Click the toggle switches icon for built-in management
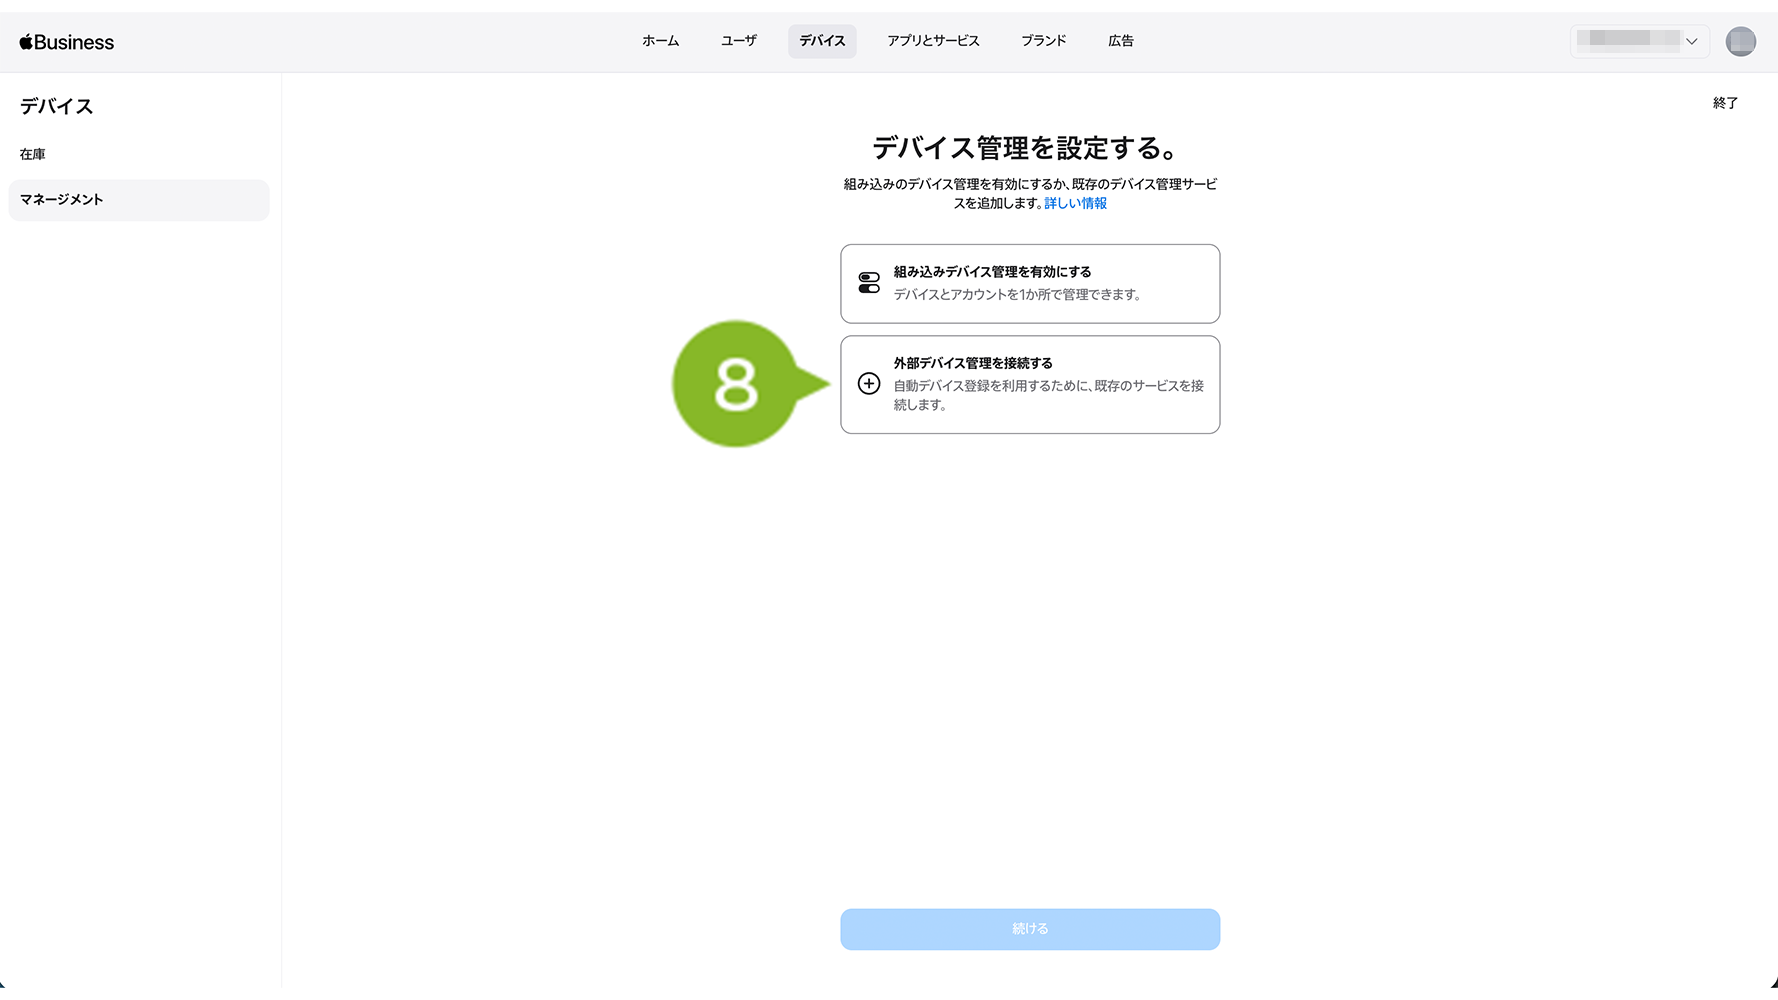The image size is (1778, 1000). [x=869, y=283]
